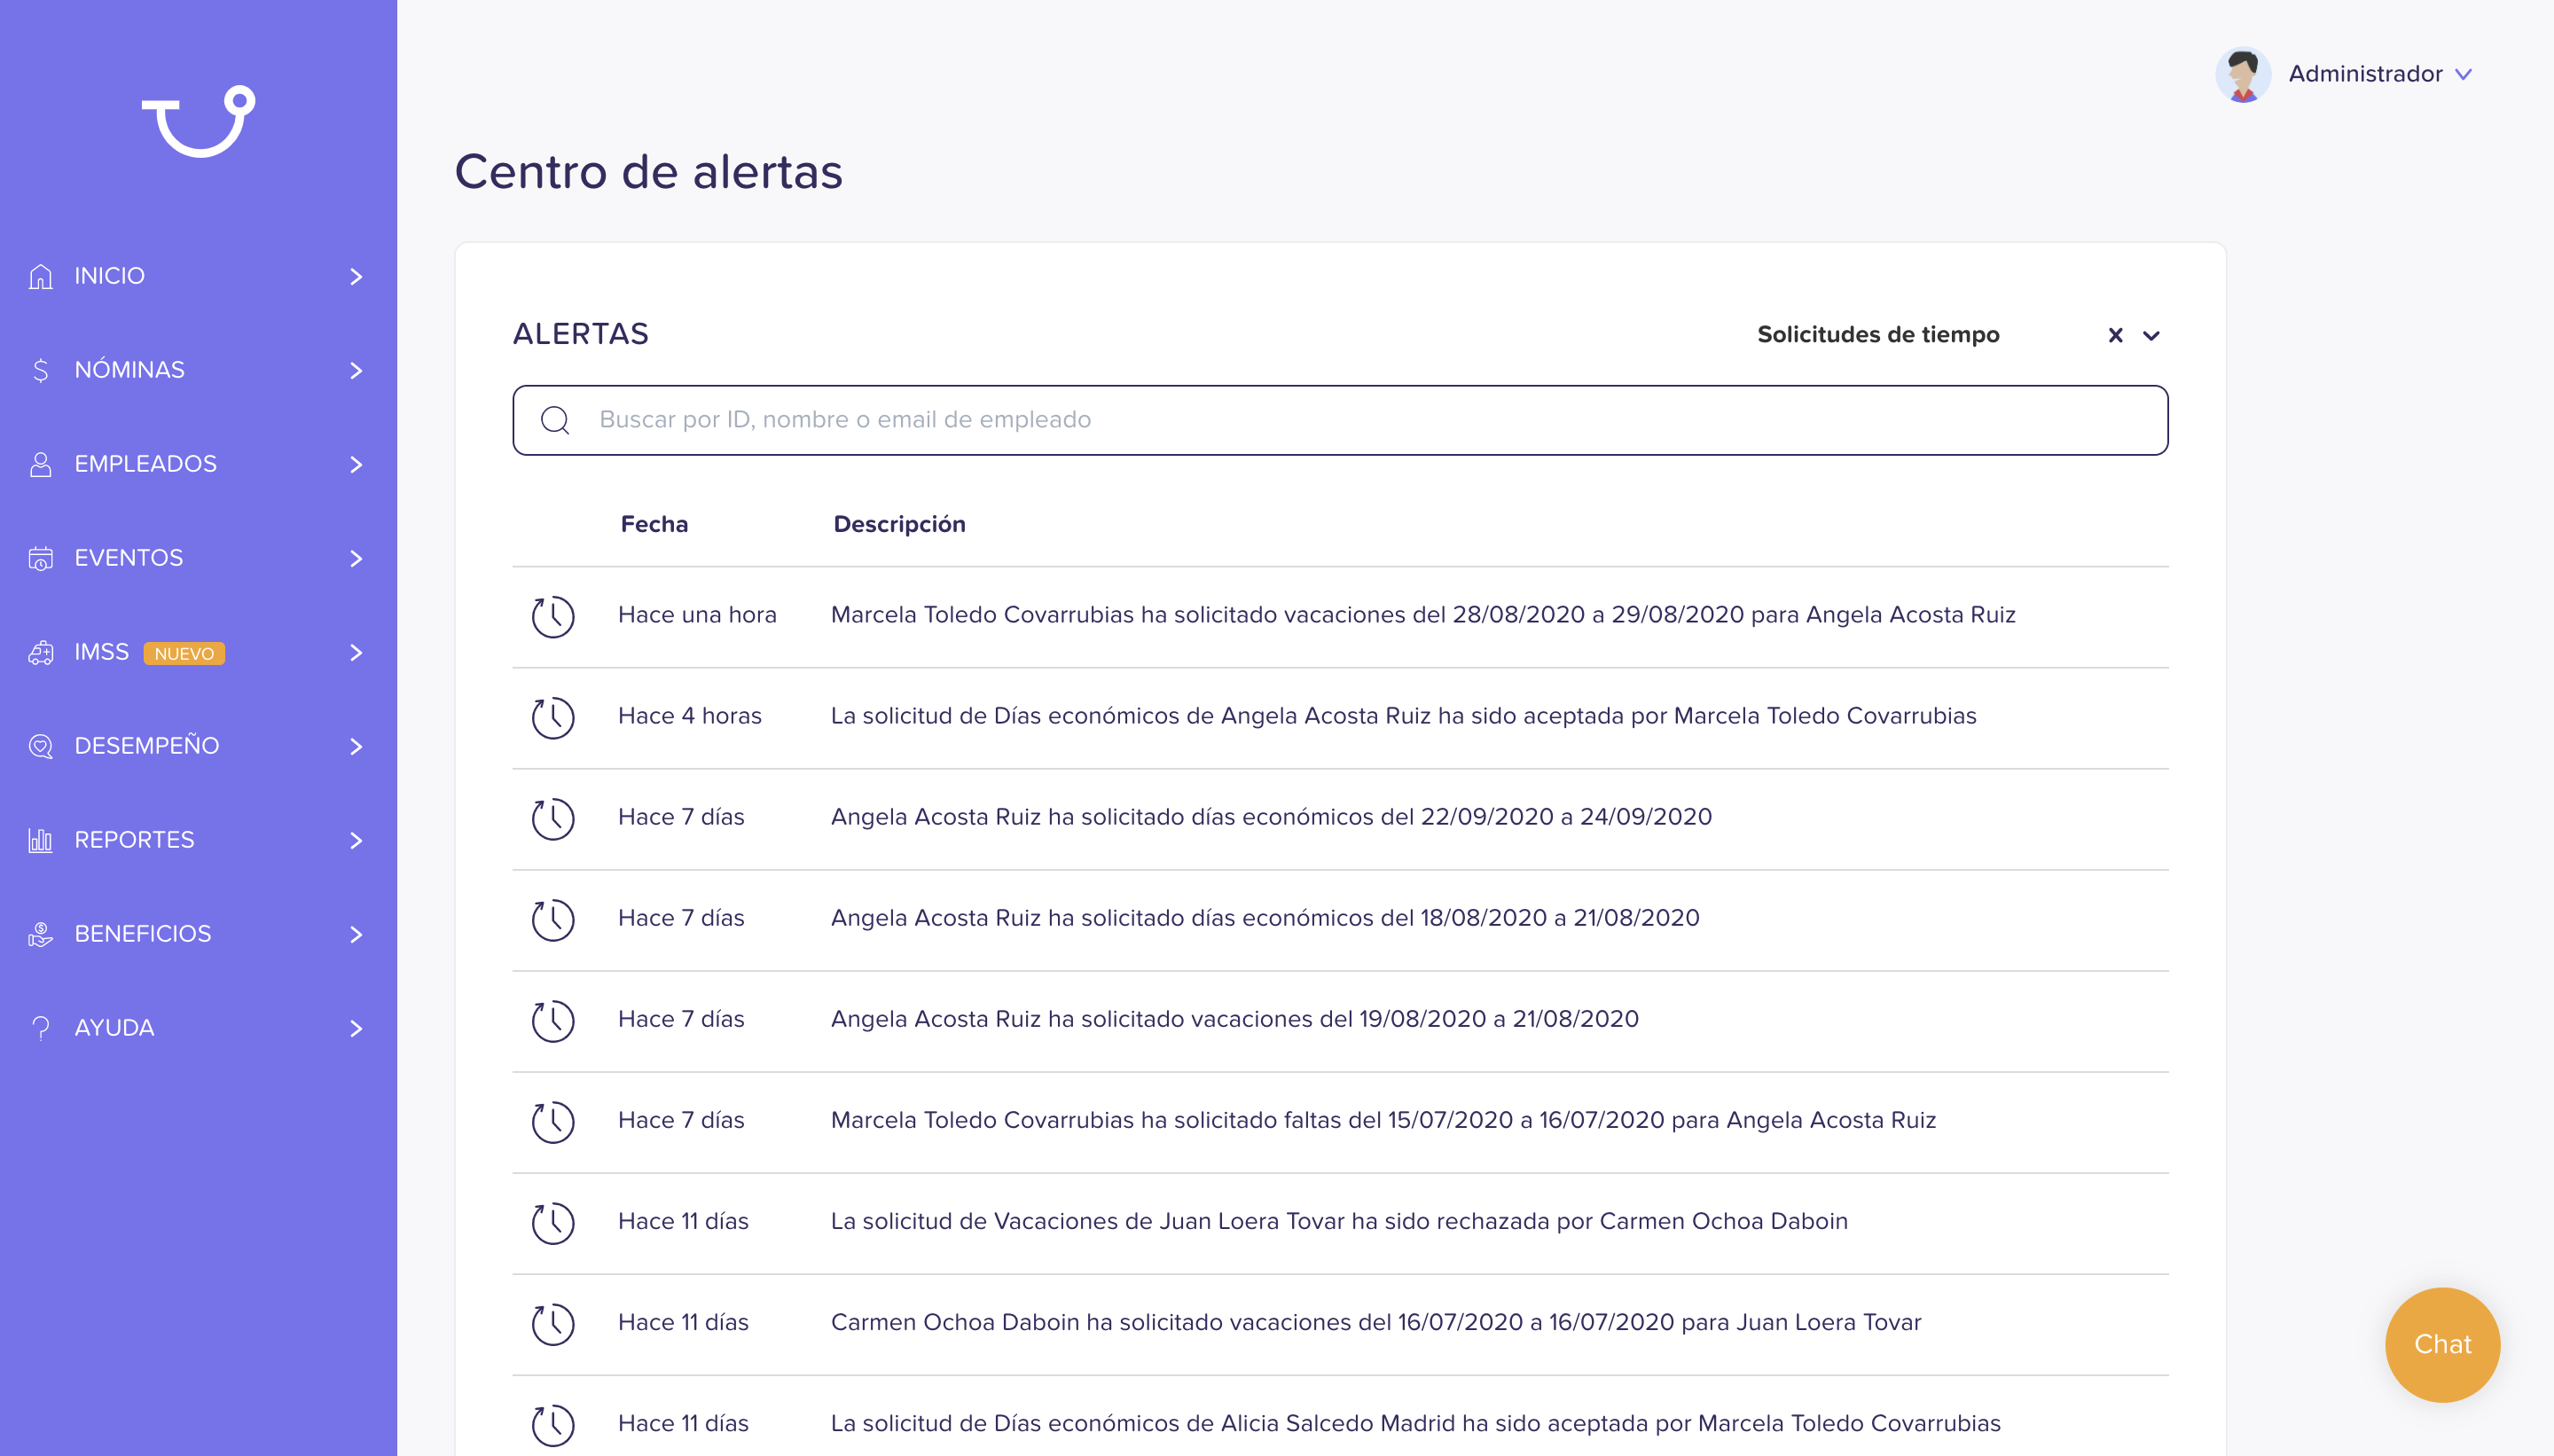
Task: Open the EMPLEADOS menu item
Action: pyautogui.click(x=146, y=464)
